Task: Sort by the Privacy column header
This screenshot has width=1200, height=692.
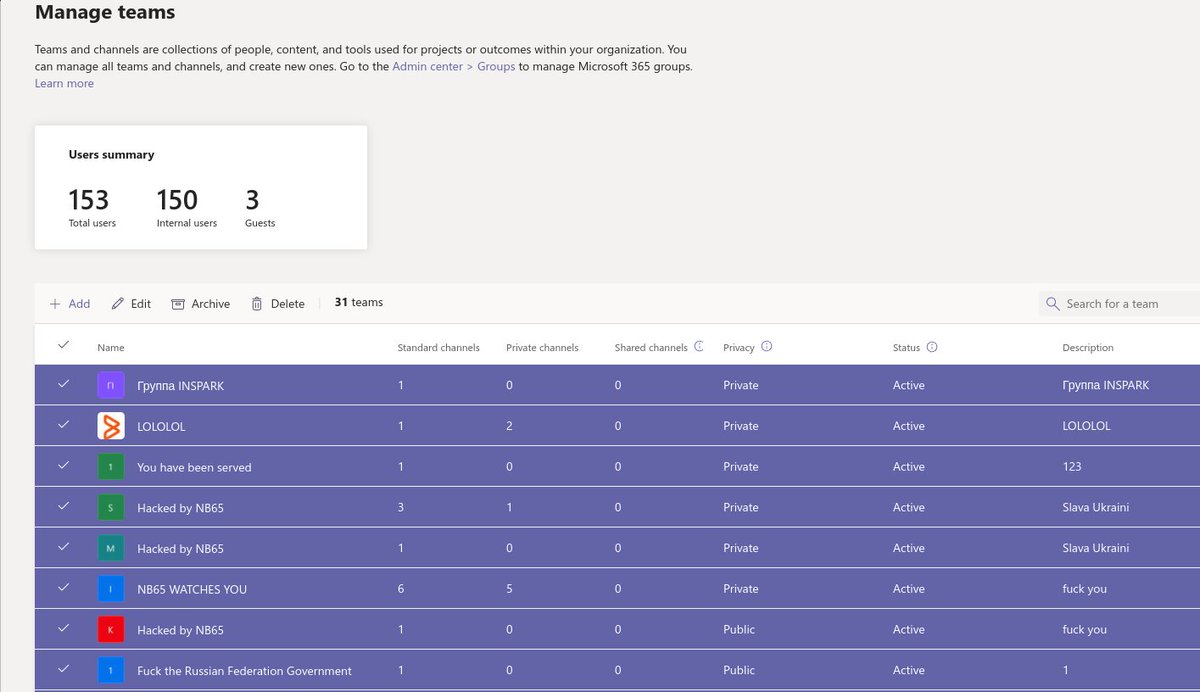Action: (739, 348)
